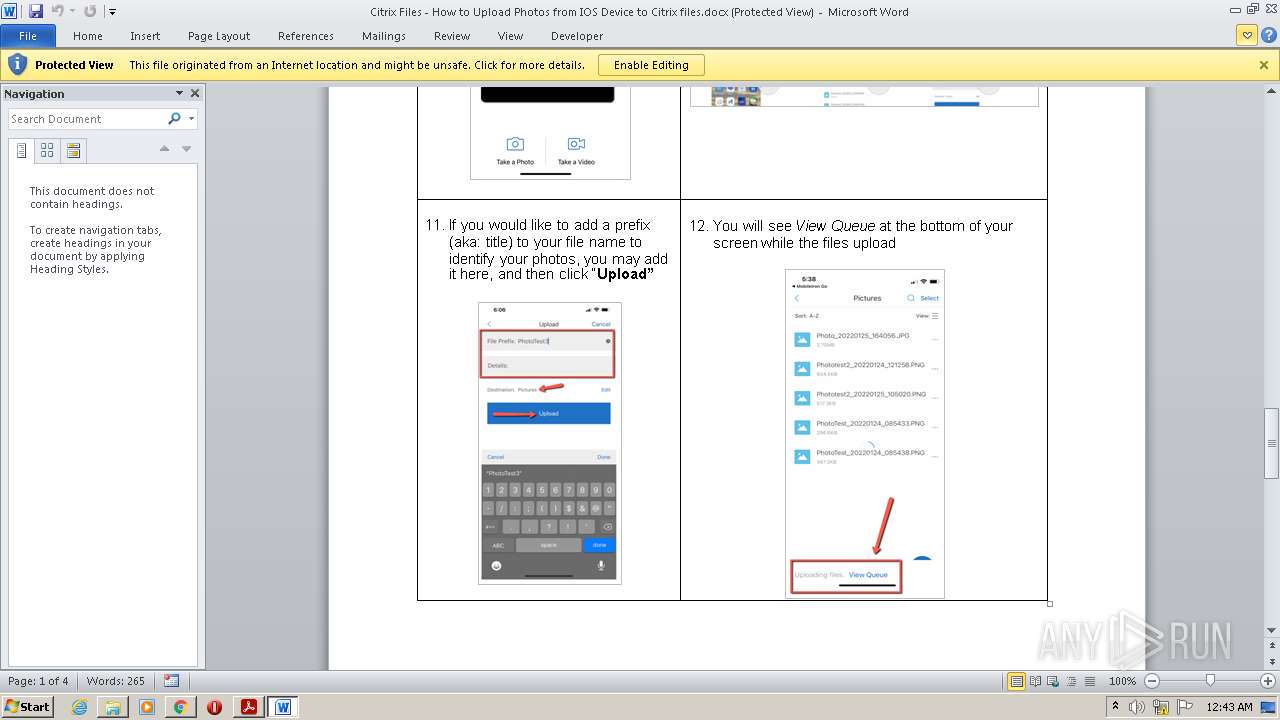Click the 100% zoom level button
The image size is (1280, 720).
tap(1122, 681)
